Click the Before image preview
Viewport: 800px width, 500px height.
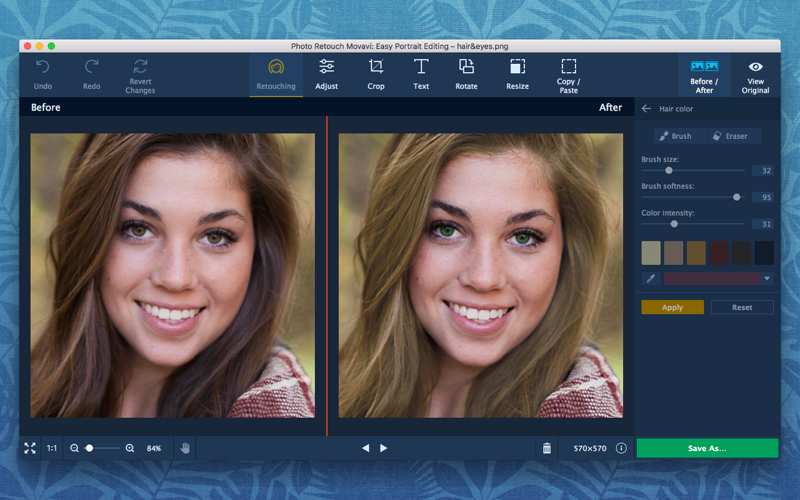click(172, 276)
